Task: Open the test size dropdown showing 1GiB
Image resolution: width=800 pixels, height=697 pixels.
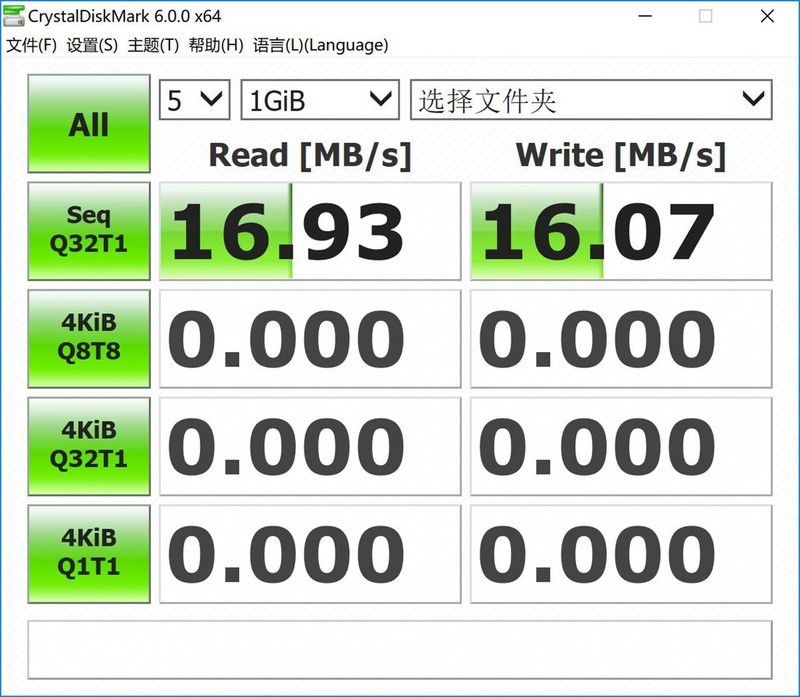Action: [318, 100]
